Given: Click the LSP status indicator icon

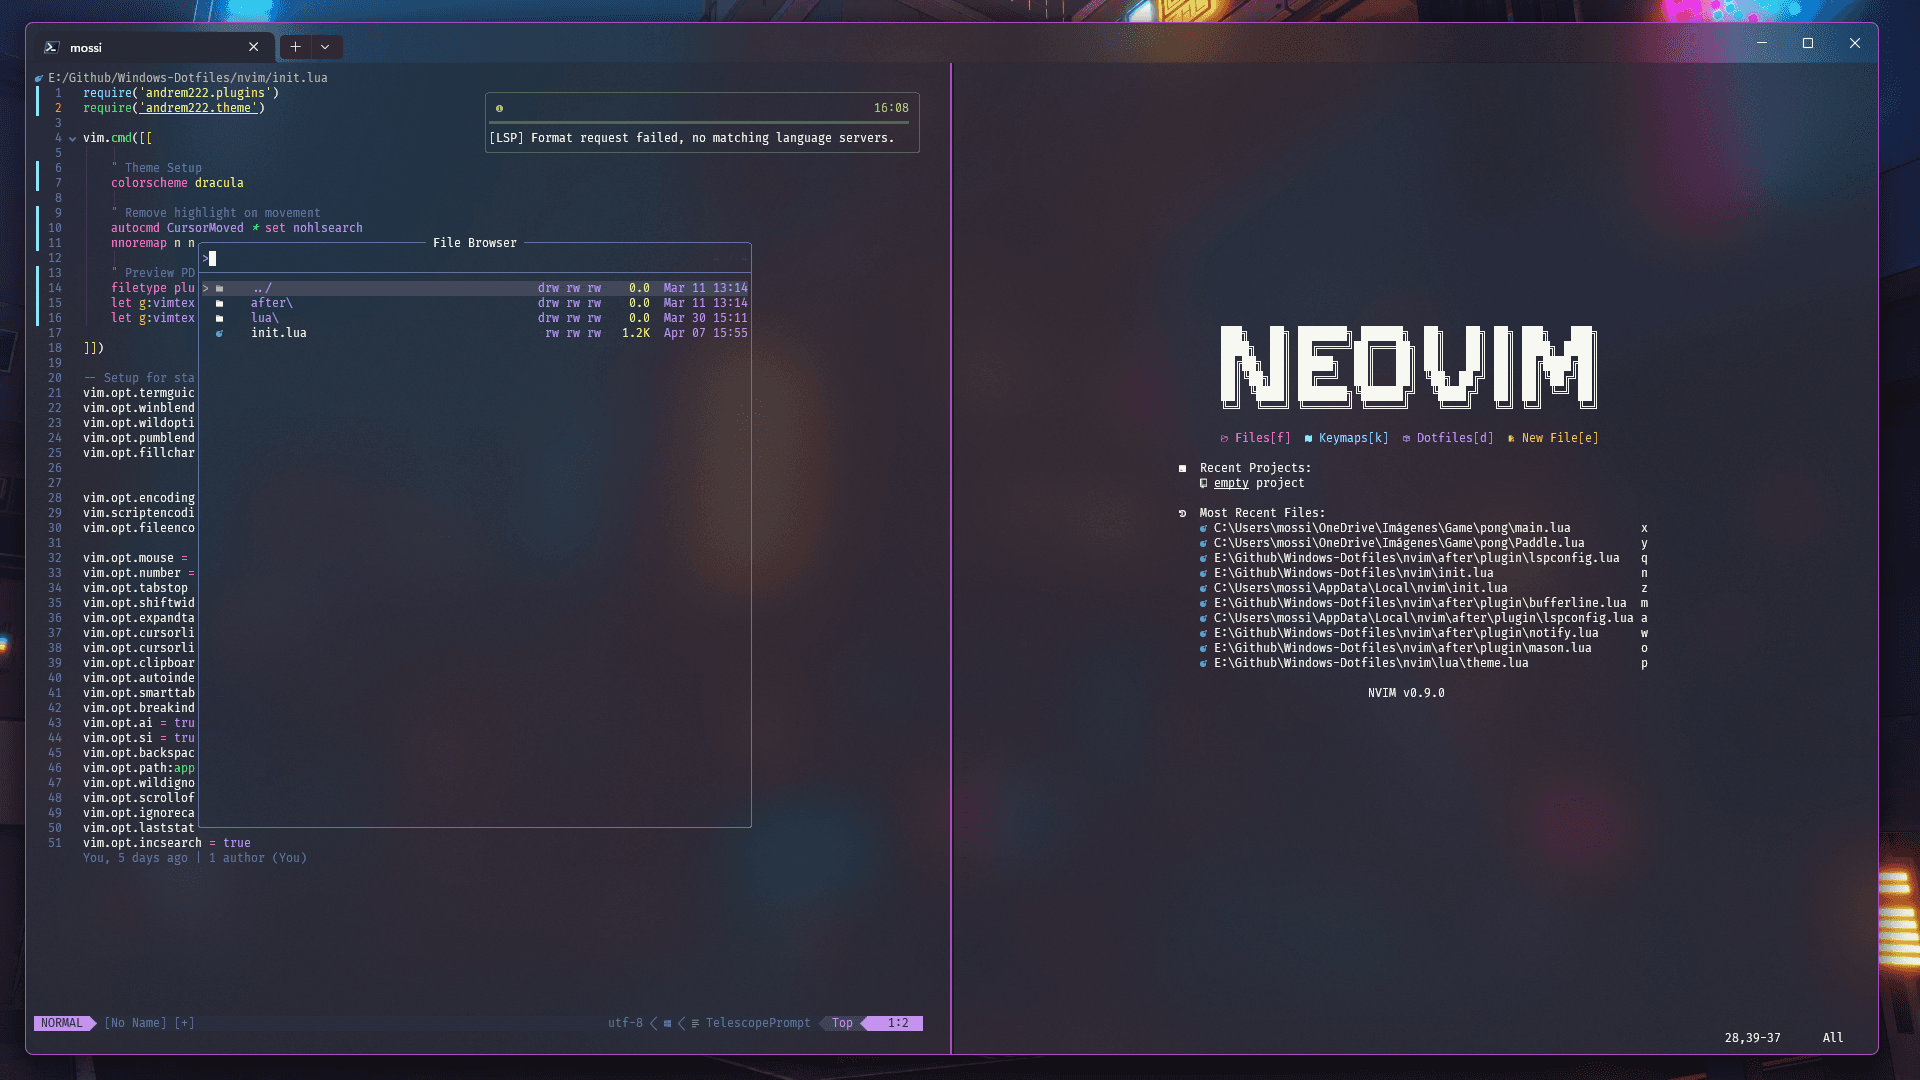Looking at the screenshot, I should [501, 108].
